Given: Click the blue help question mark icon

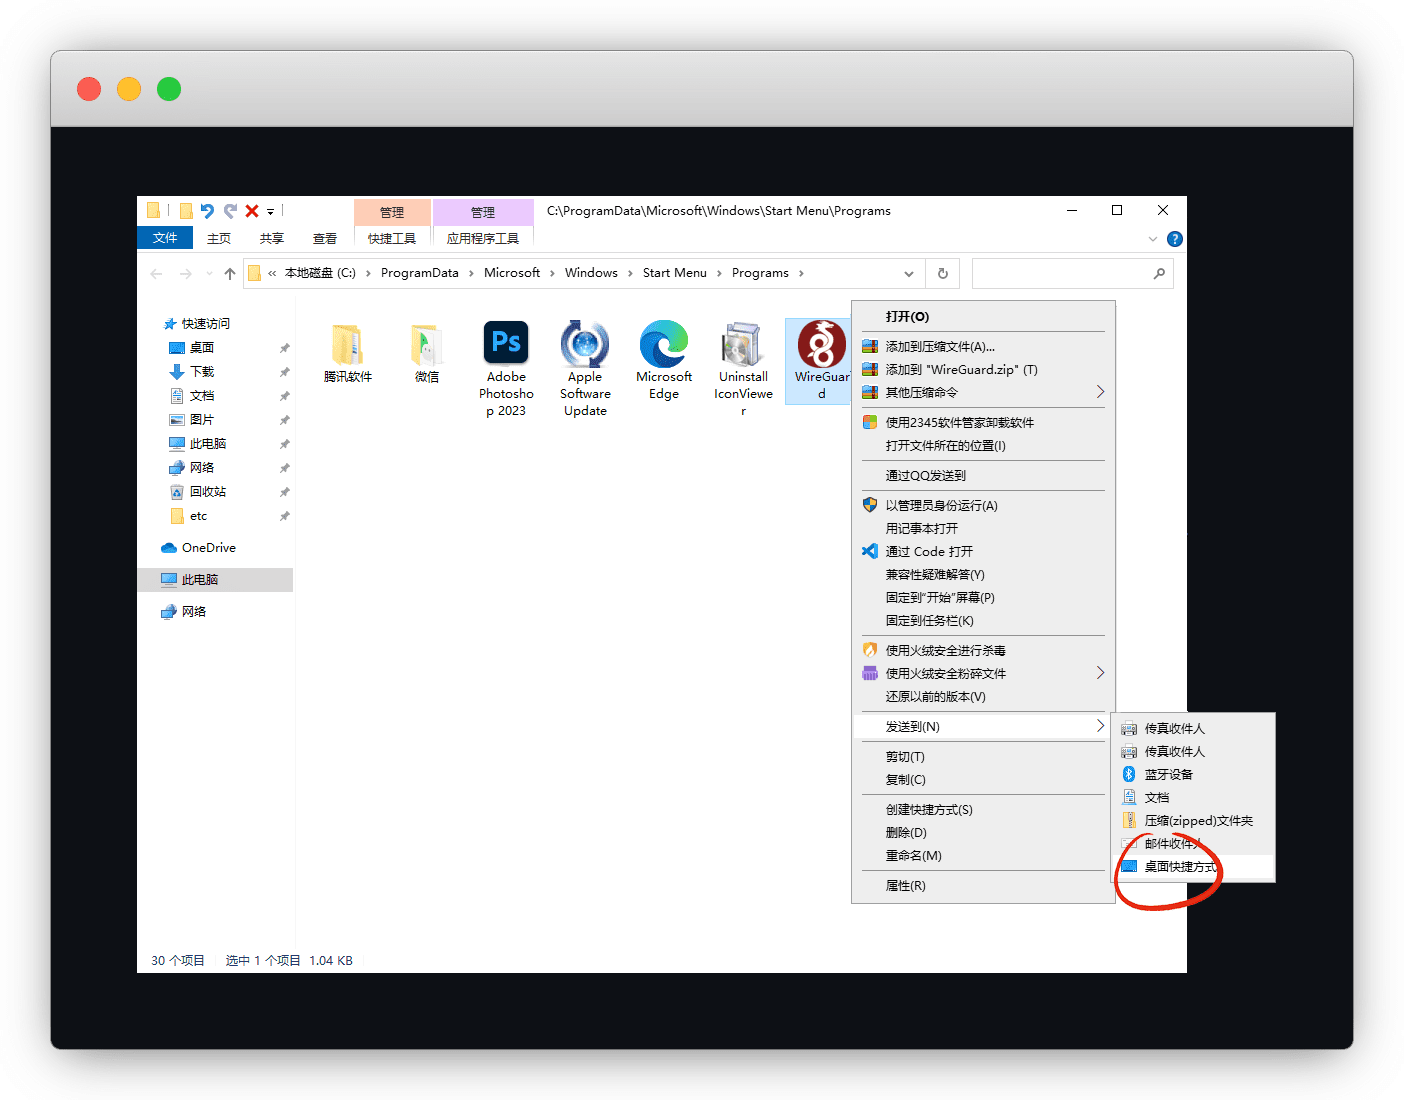Looking at the screenshot, I should pyautogui.click(x=1174, y=239).
